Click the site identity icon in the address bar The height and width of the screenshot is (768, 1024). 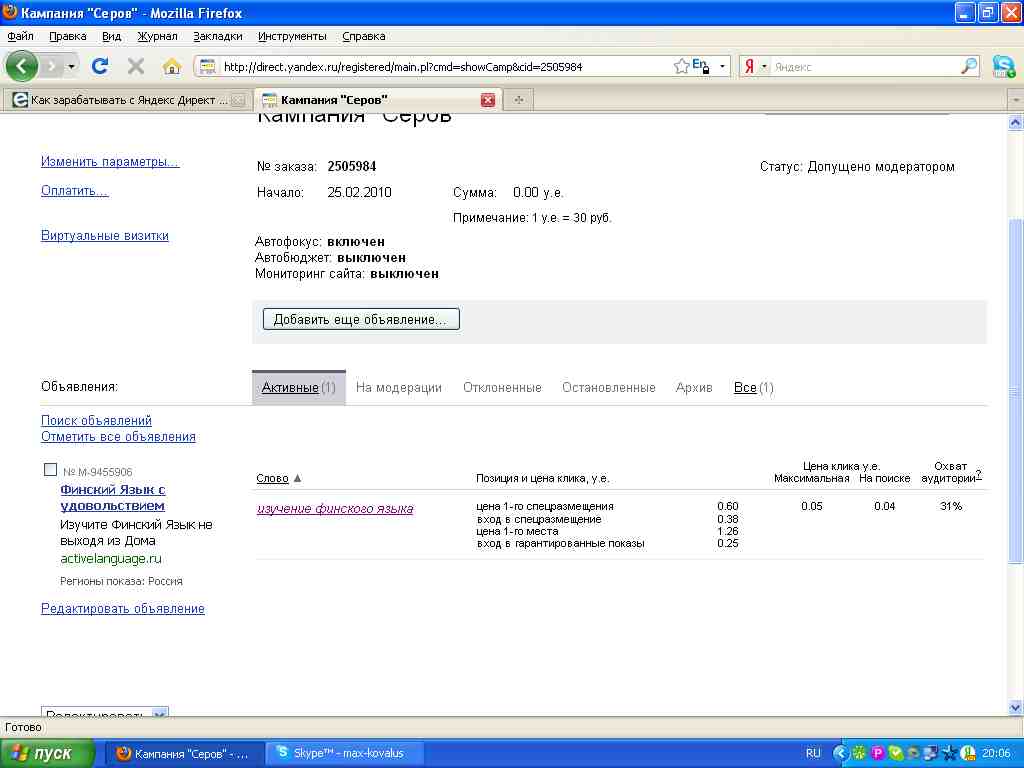click(x=208, y=66)
